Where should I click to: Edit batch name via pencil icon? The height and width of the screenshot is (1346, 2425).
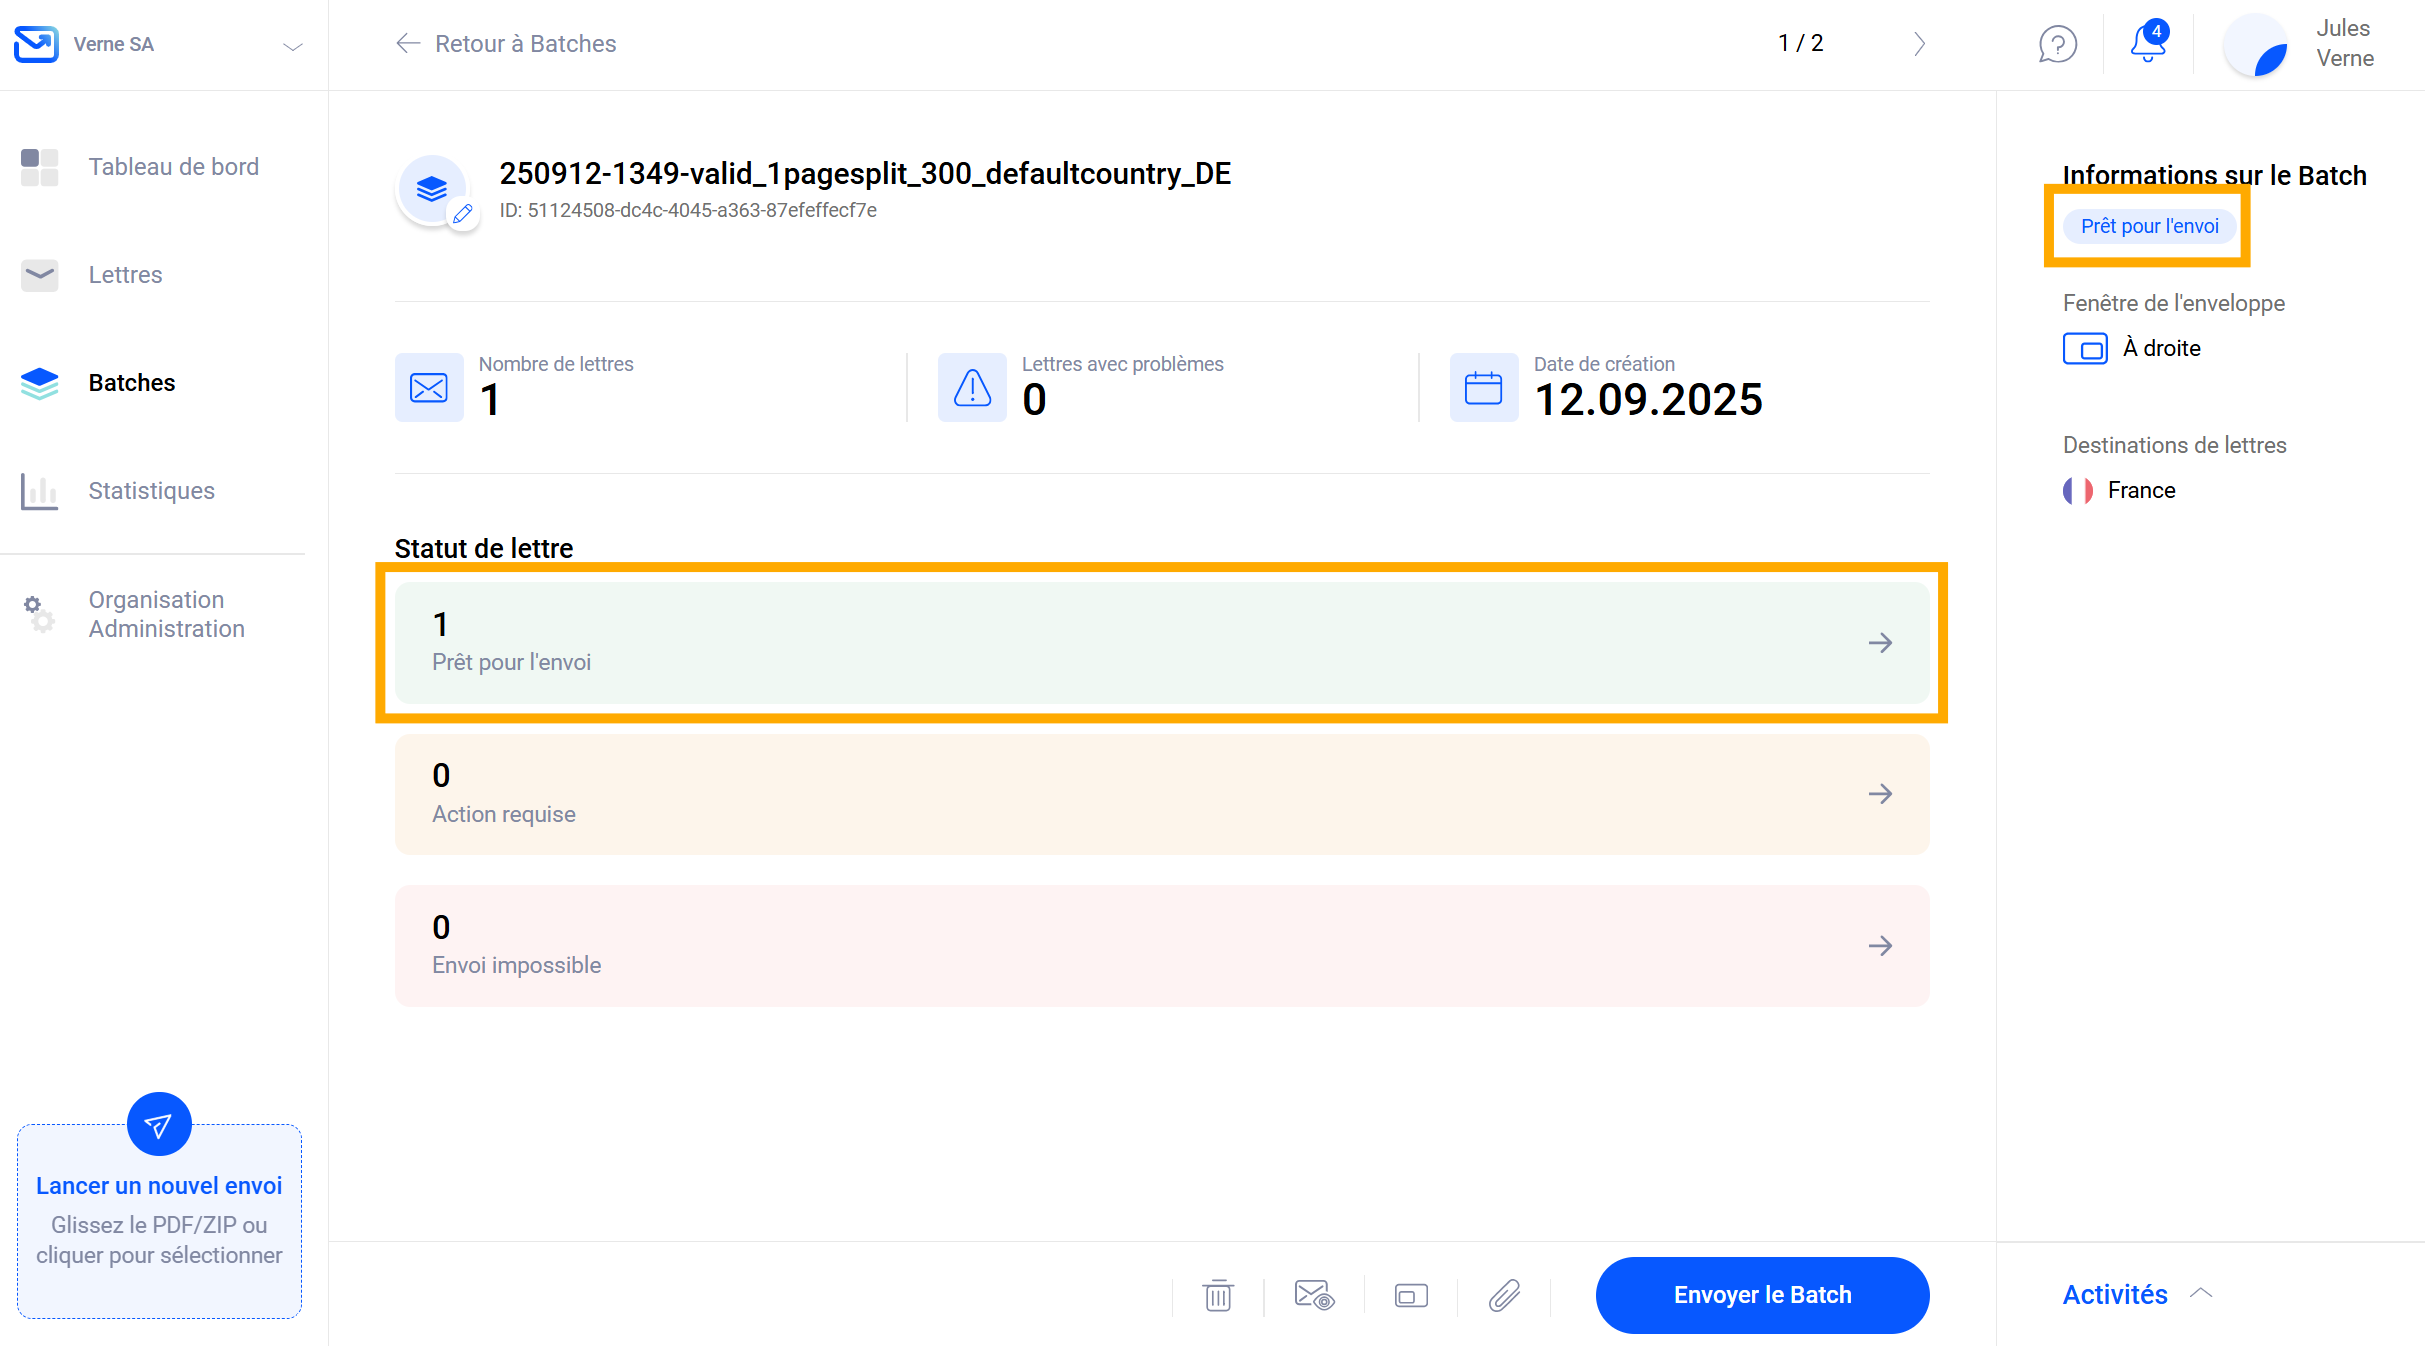click(462, 214)
